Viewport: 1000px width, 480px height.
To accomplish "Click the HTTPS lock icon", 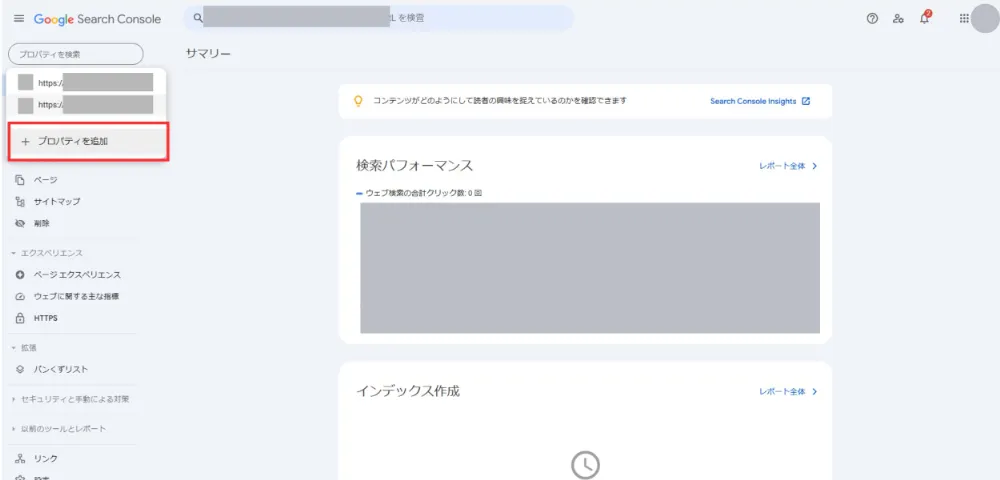I will coord(20,318).
